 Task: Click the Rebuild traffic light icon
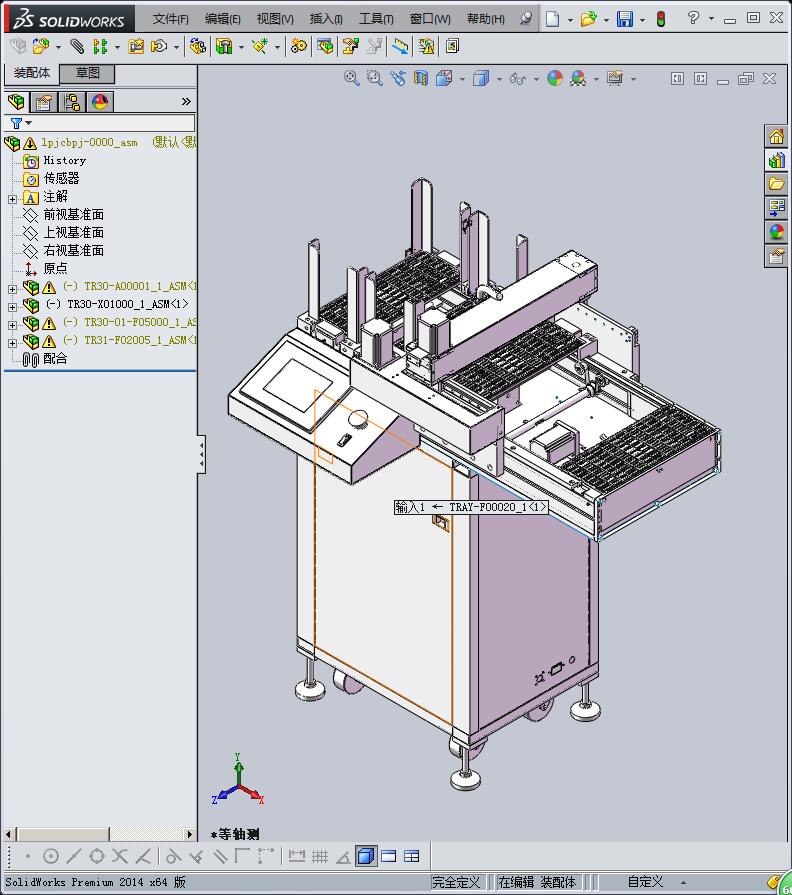[x=661, y=19]
